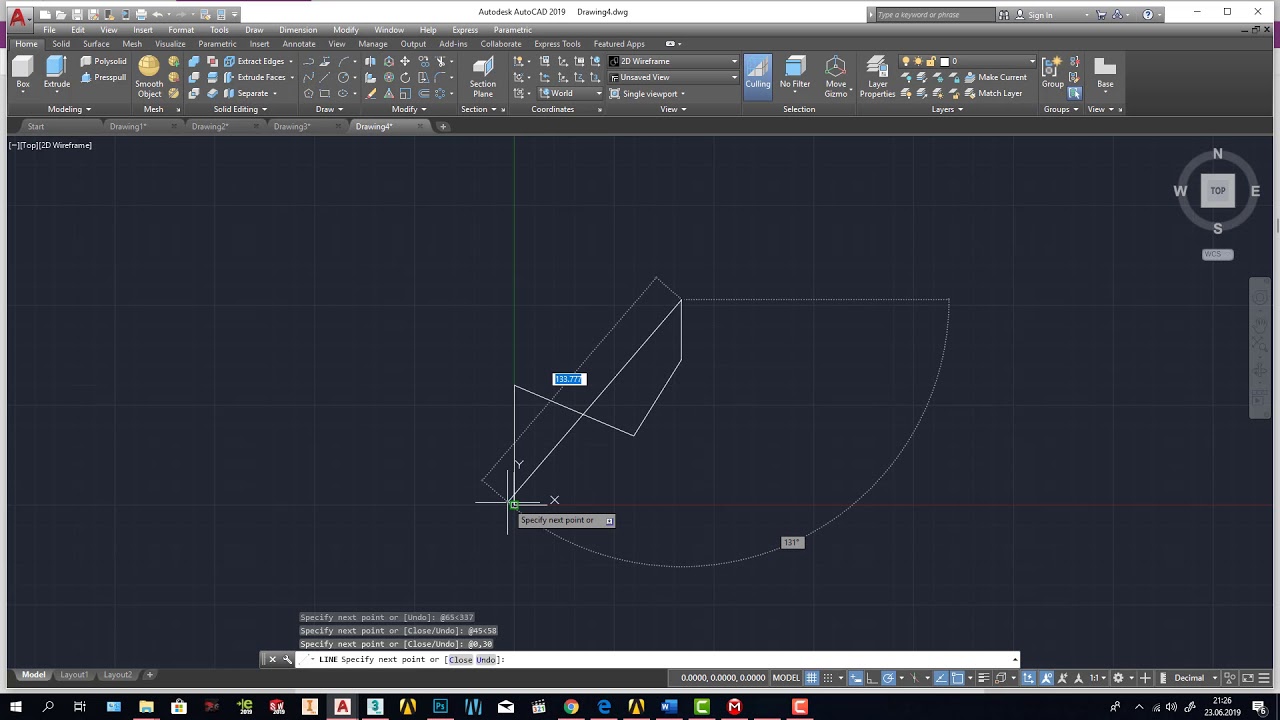
Task: Select the Move Gizmo tool
Action: tap(836, 77)
